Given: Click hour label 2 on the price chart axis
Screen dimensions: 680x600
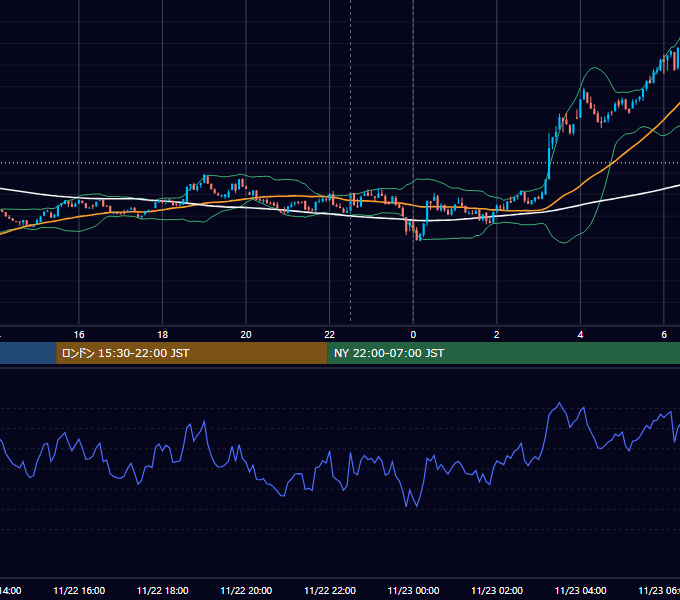Looking at the screenshot, I should point(497,335).
